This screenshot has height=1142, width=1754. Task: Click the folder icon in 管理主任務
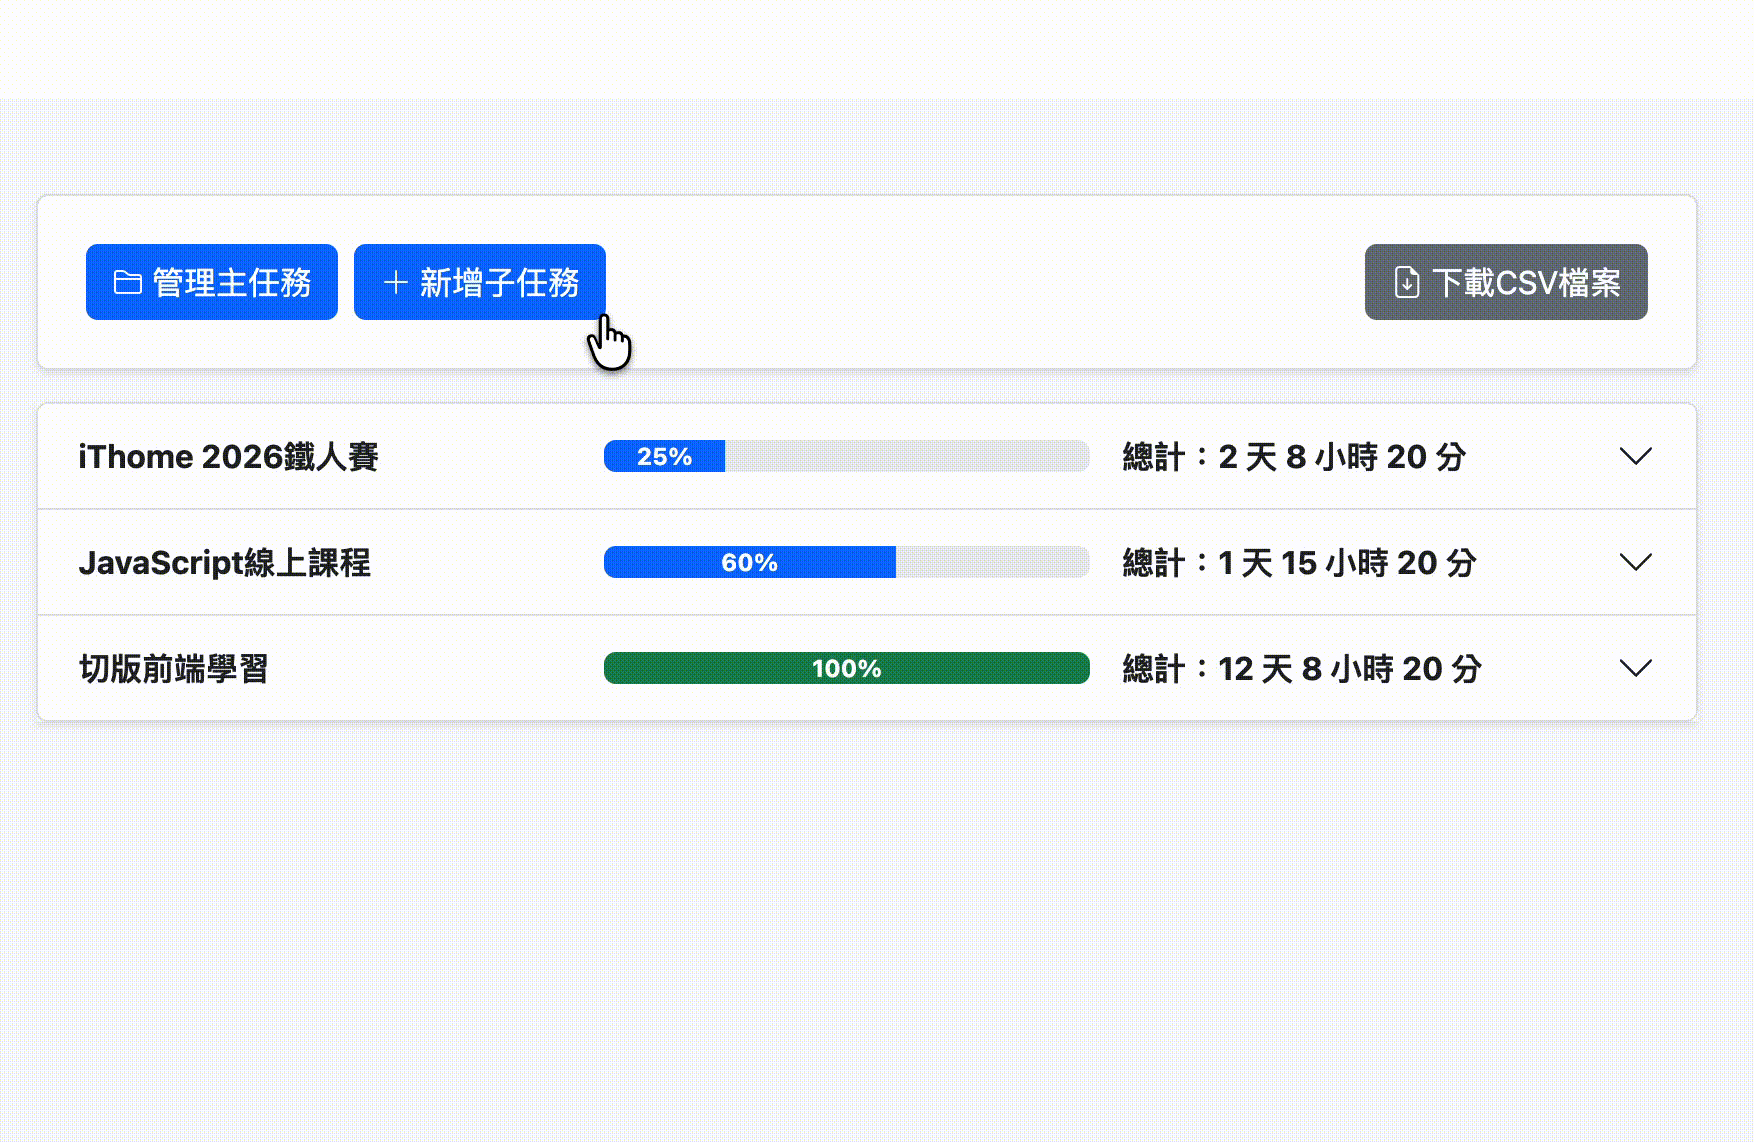(127, 282)
